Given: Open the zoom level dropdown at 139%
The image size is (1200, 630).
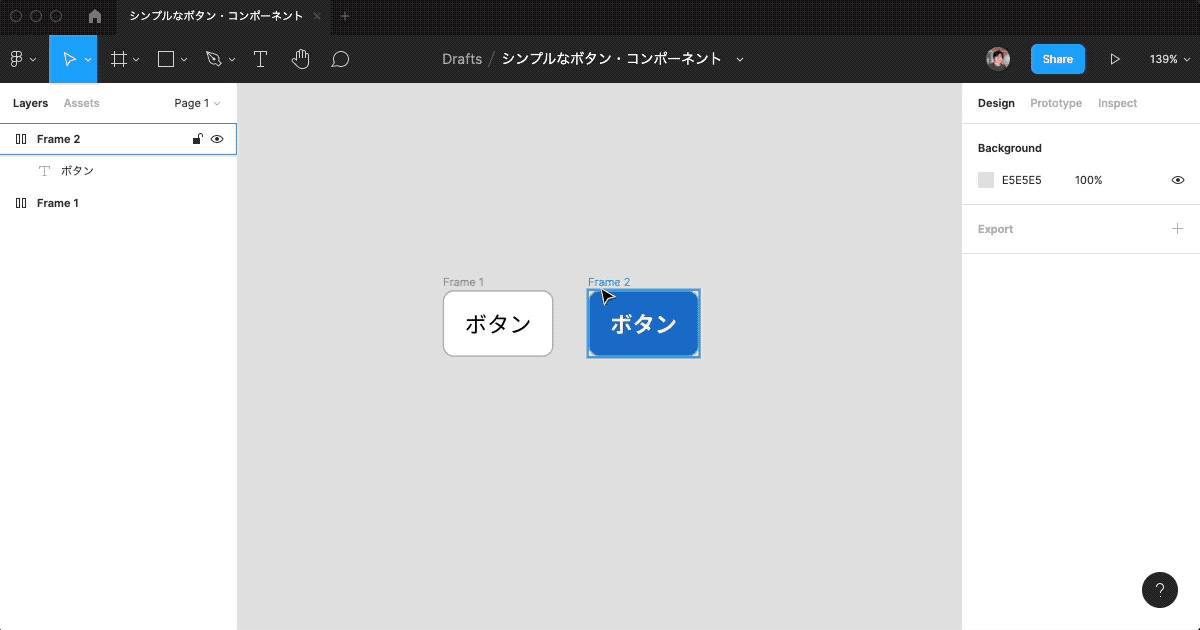Looking at the screenshot, I should 1168,59.
